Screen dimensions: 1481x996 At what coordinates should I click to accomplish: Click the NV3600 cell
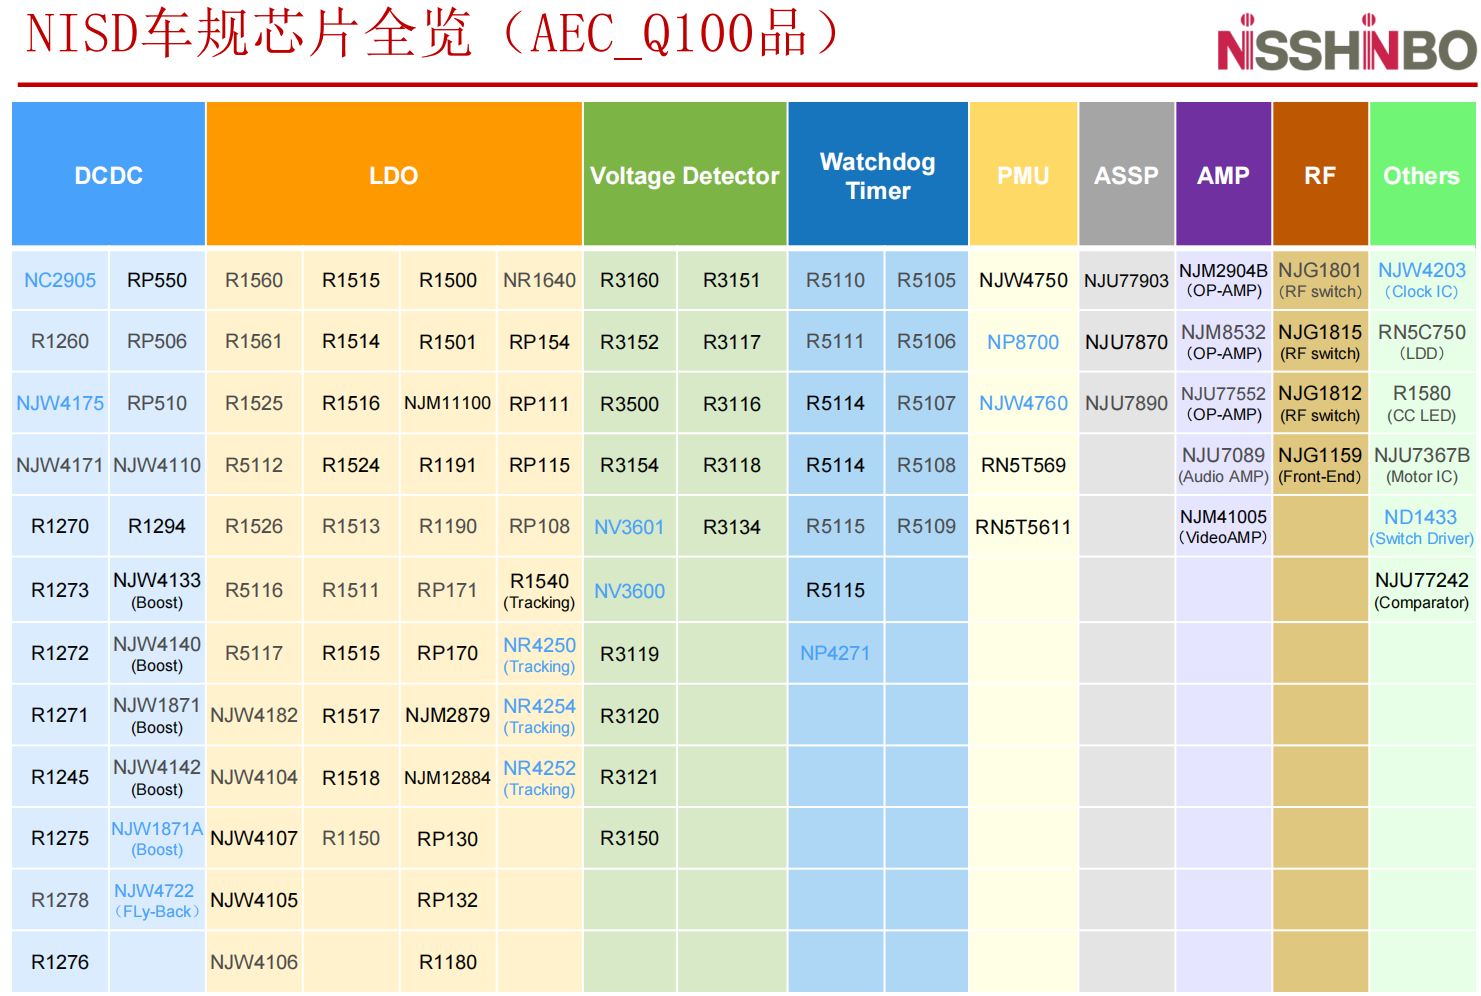[630, 590]
